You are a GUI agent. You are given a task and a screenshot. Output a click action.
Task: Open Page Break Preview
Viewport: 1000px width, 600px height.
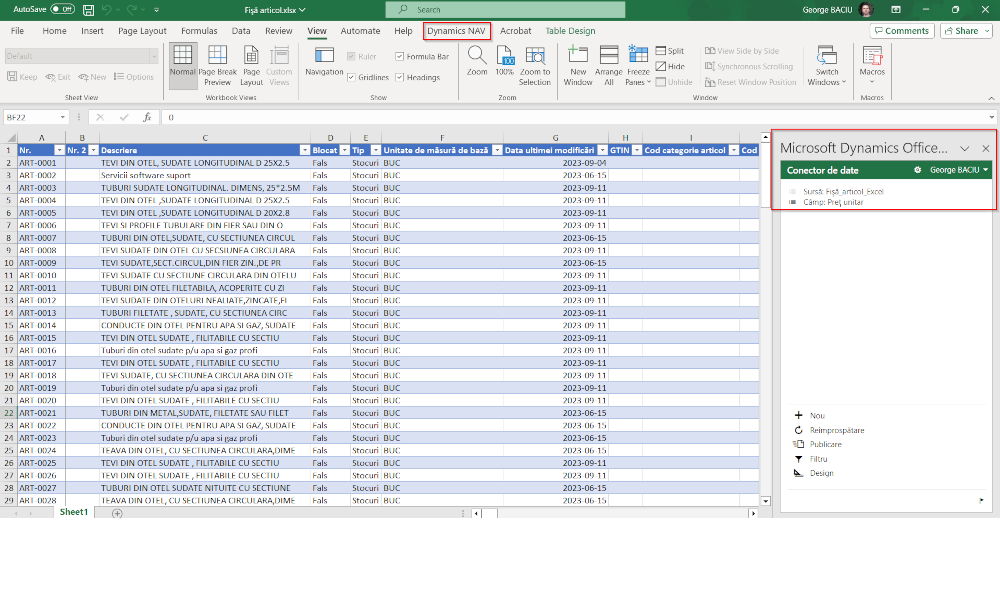pos(217,66)
